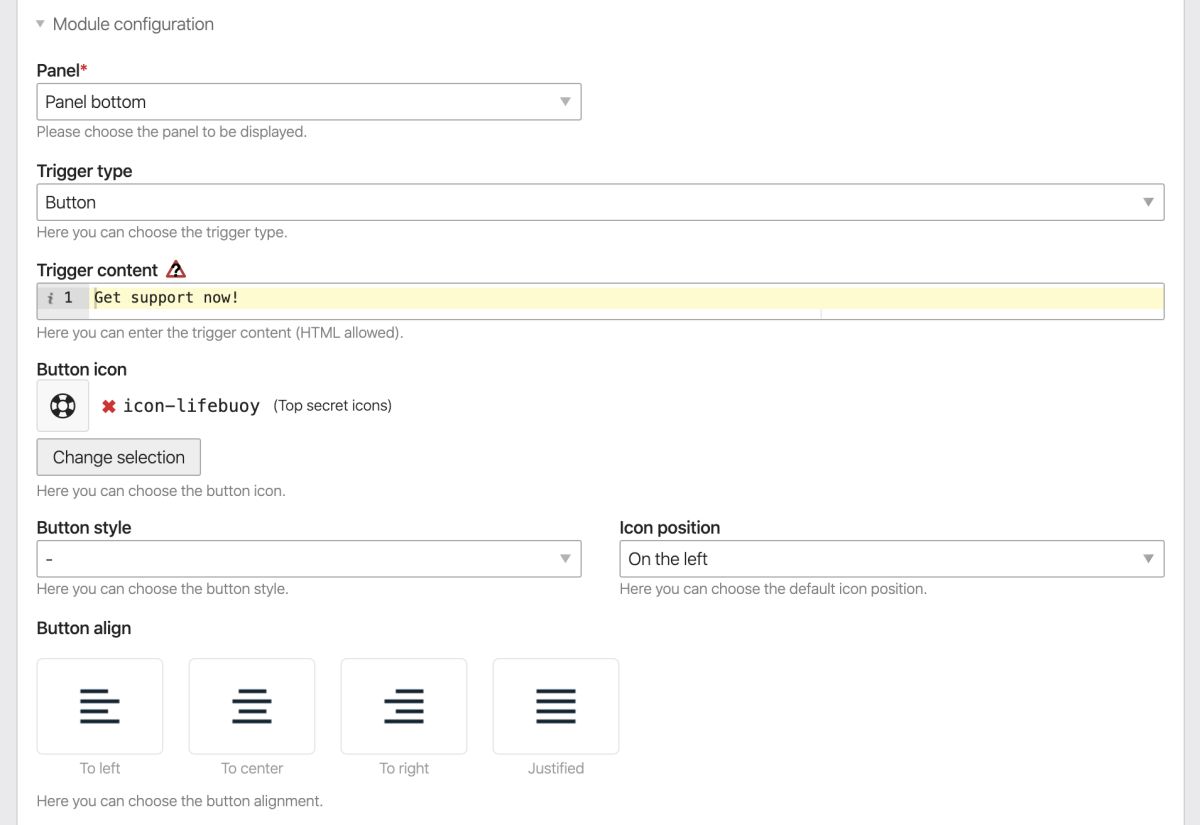1200x825 pixels.
Task: Select the align to center icon
Action: tap(252, 706)
